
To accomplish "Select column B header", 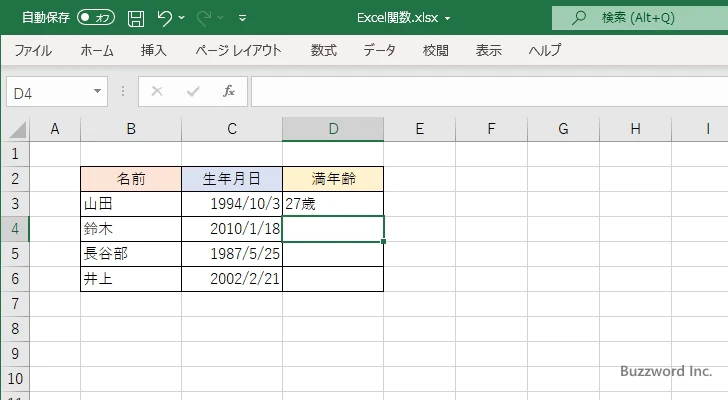I will [131, 129].
